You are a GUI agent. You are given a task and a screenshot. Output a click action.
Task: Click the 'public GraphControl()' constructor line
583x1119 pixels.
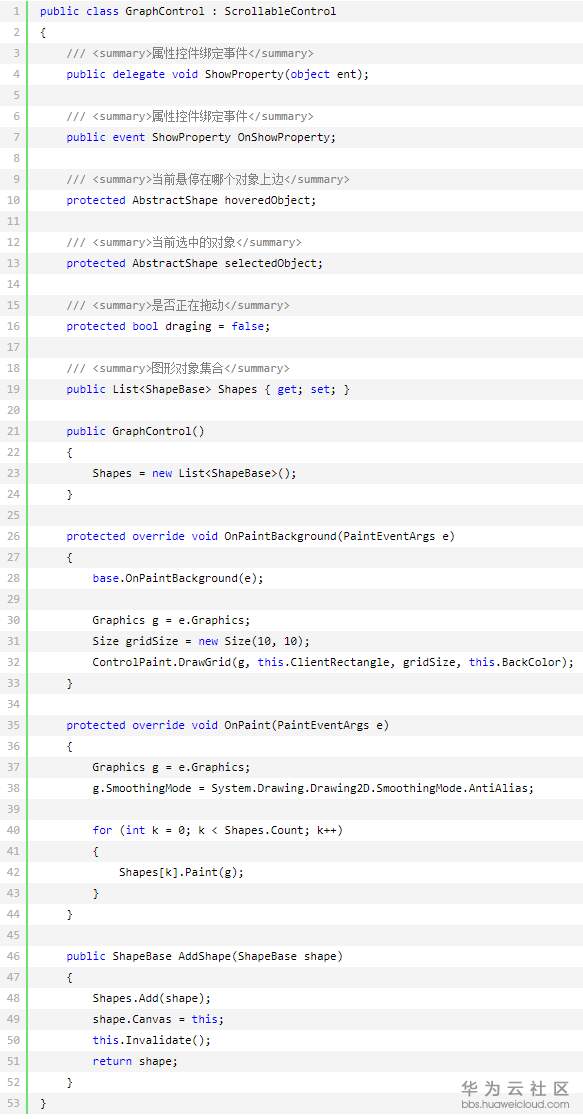pos(135,431)
